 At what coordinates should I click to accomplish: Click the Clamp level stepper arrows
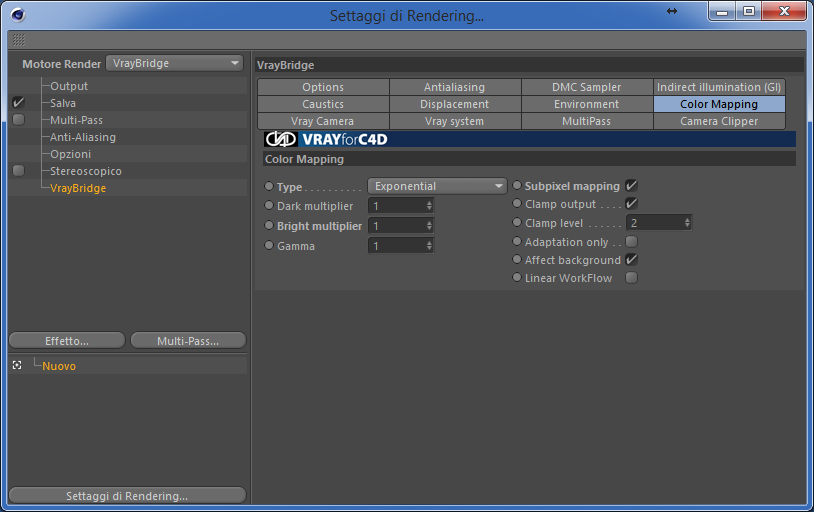pyautogui.click(x=687, y=223)
